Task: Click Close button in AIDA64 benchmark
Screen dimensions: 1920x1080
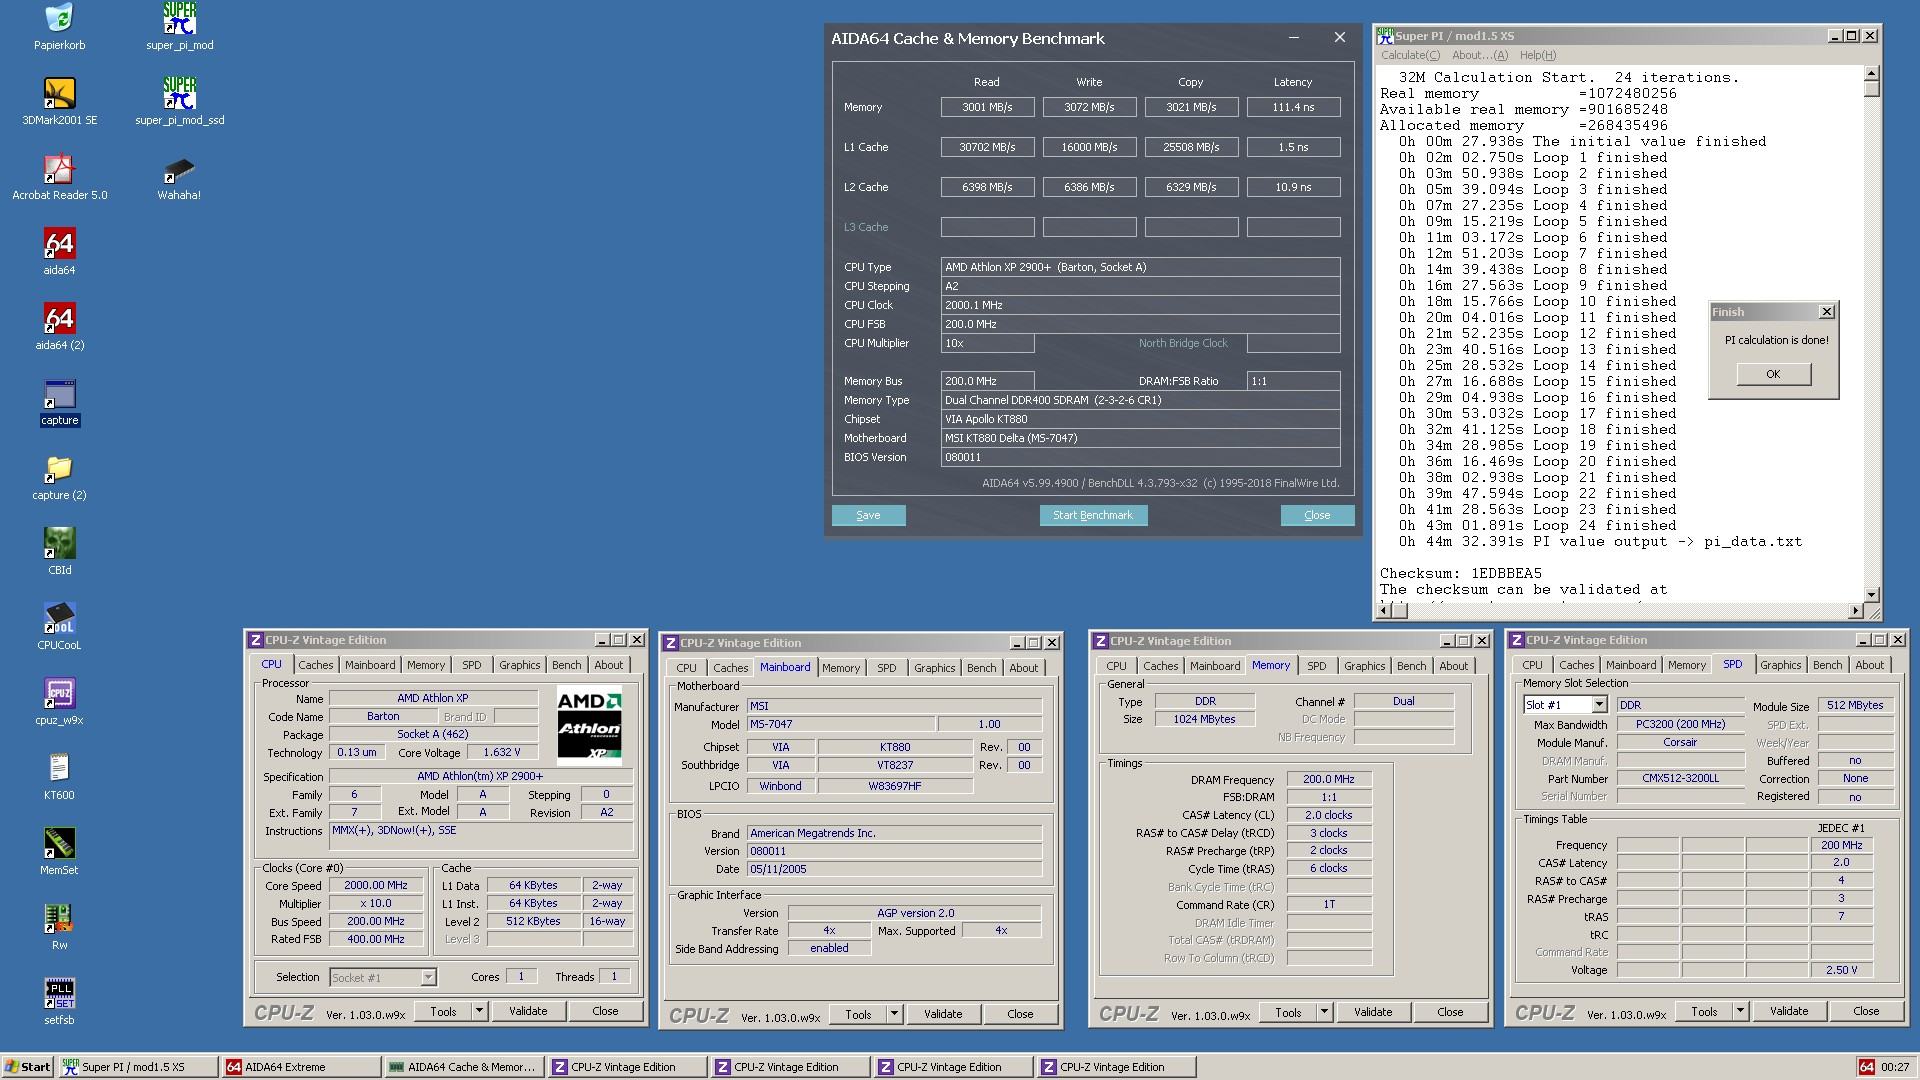Action: pos(1317,515)
